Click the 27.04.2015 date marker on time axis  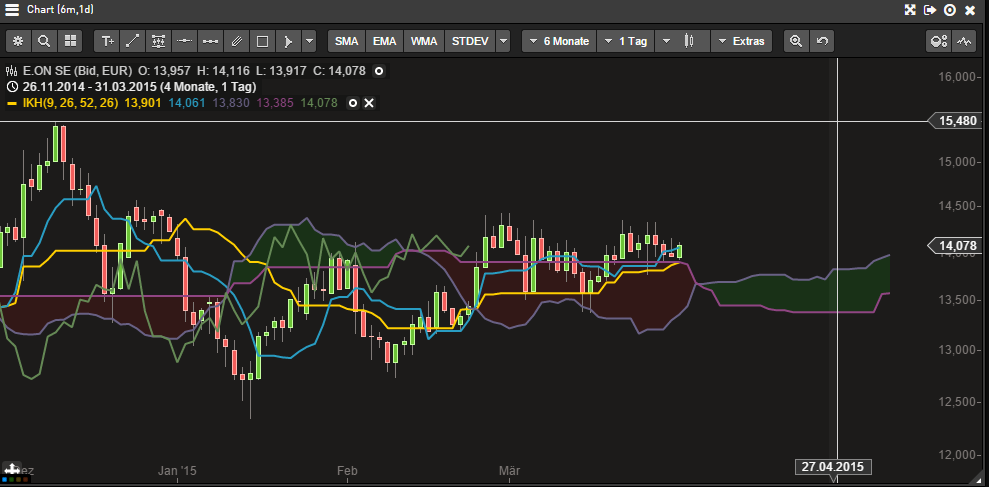[833, 467]
